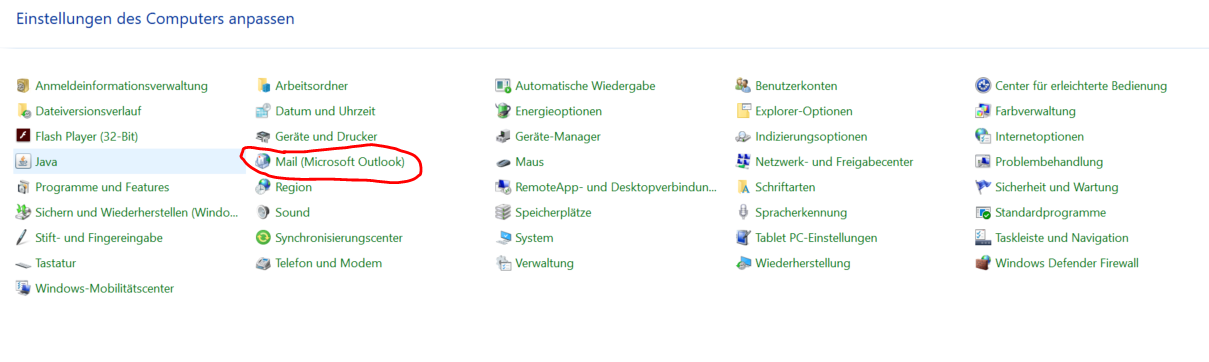The height and width of the screenshot is (362, 1209).
Task: Open the Schriftarten fonts icon
Action: (x=744, y=187)
